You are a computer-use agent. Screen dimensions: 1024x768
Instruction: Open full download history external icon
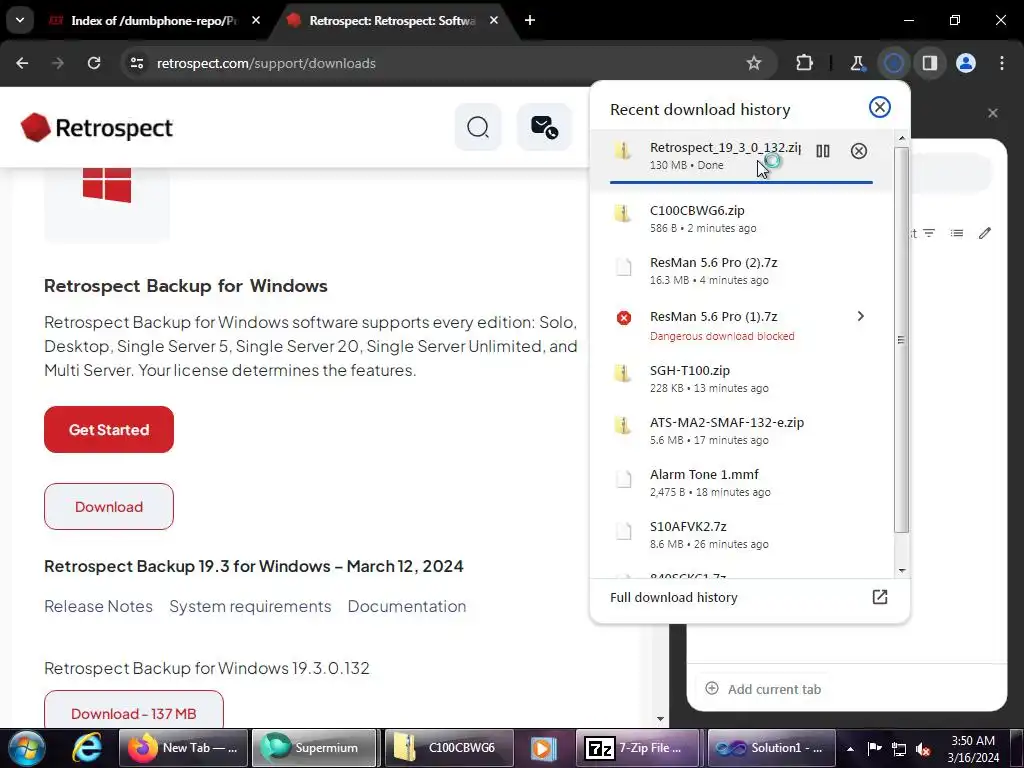coord(880,597)
